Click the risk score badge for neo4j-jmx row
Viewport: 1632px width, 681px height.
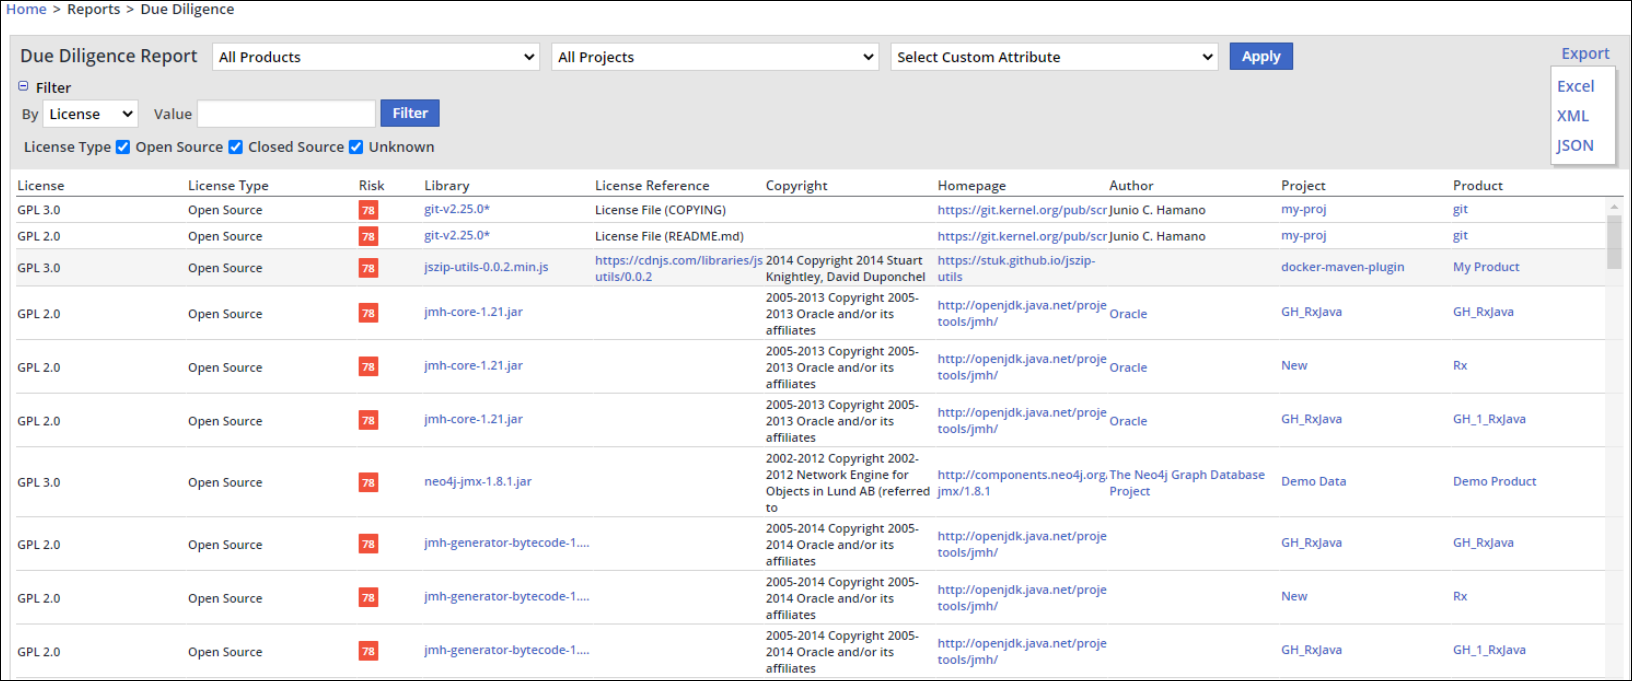point(368,482)
